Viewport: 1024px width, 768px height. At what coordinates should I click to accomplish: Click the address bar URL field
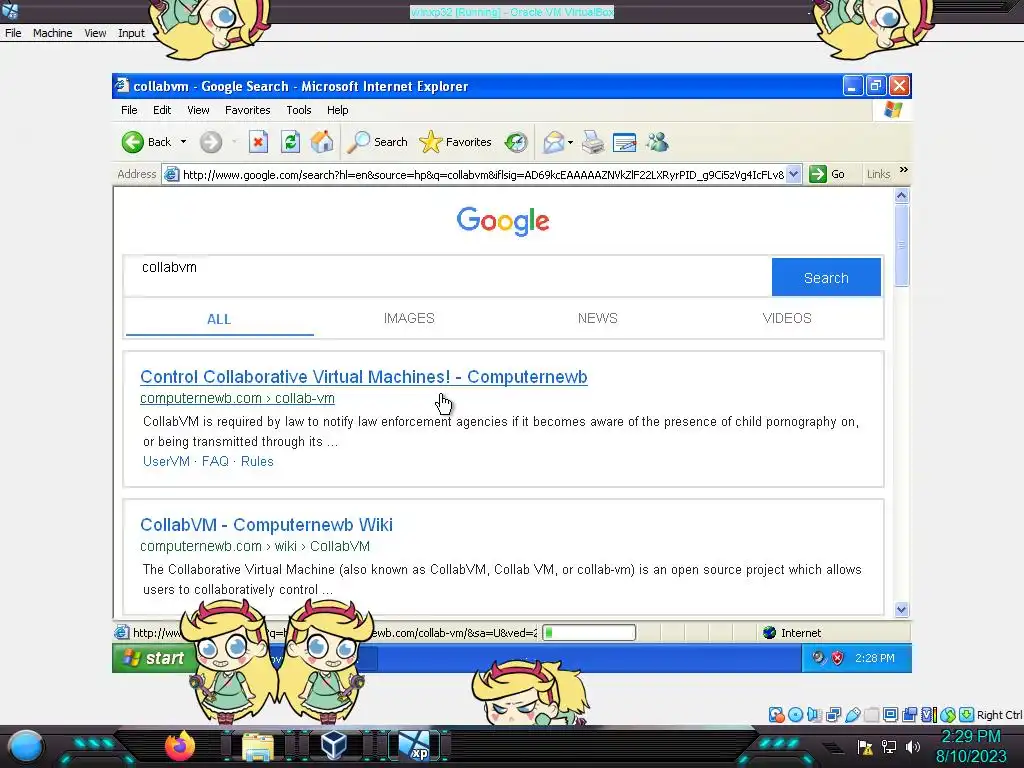[x=483, y=174]
